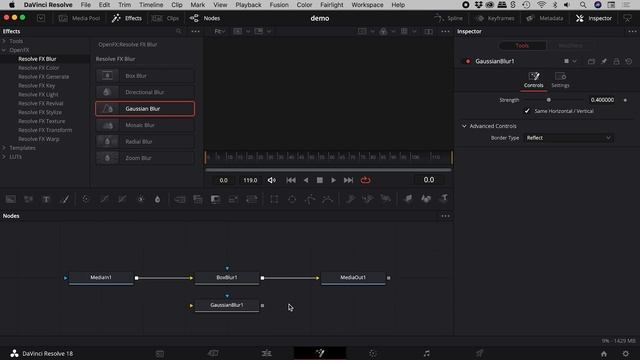640x360 pixels.
Task: Open the Edit page icon
Action: (267, 353)
